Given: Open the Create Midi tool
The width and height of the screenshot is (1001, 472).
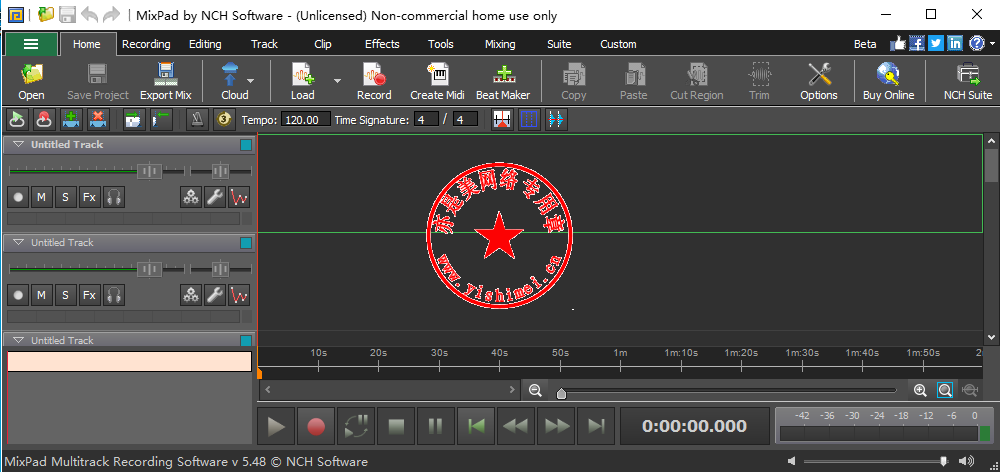Looking at the screenshot, I should point(437,82).
